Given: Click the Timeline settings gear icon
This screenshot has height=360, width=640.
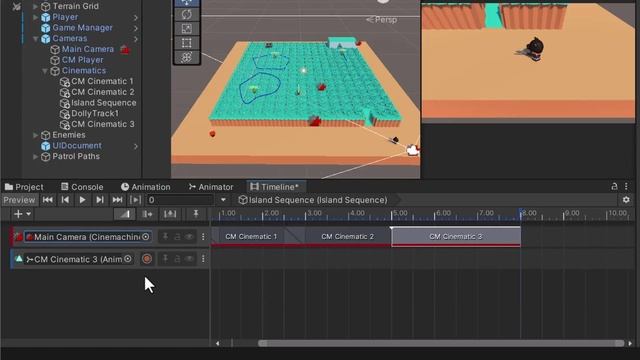Looking at the screenshot, I should [626, 200].
